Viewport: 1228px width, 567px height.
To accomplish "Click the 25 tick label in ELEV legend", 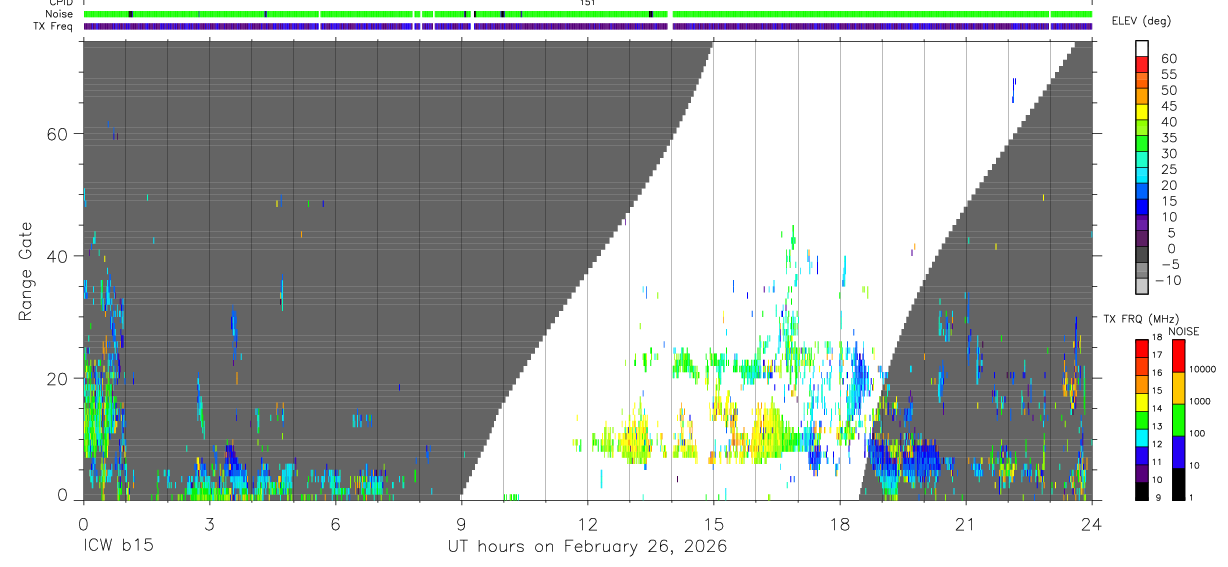I will (1169, 169).
